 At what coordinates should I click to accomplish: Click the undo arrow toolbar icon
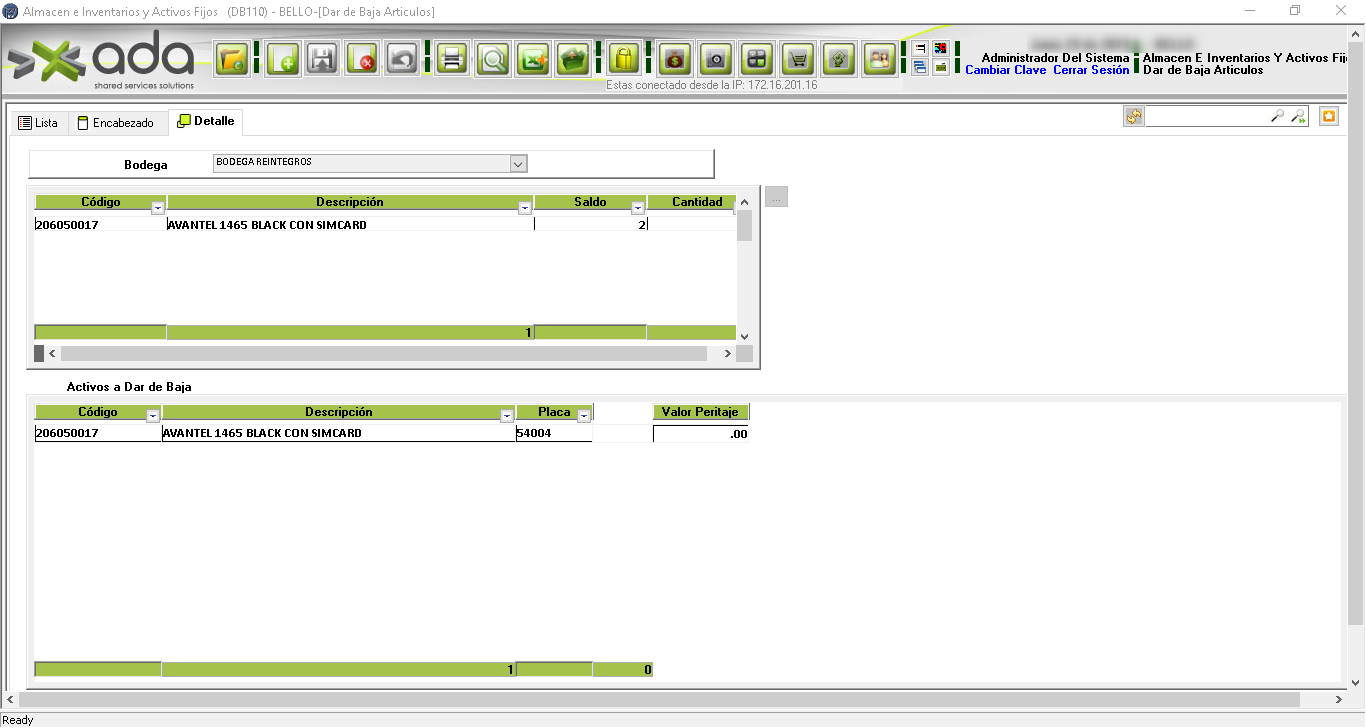tap(401, 59)
